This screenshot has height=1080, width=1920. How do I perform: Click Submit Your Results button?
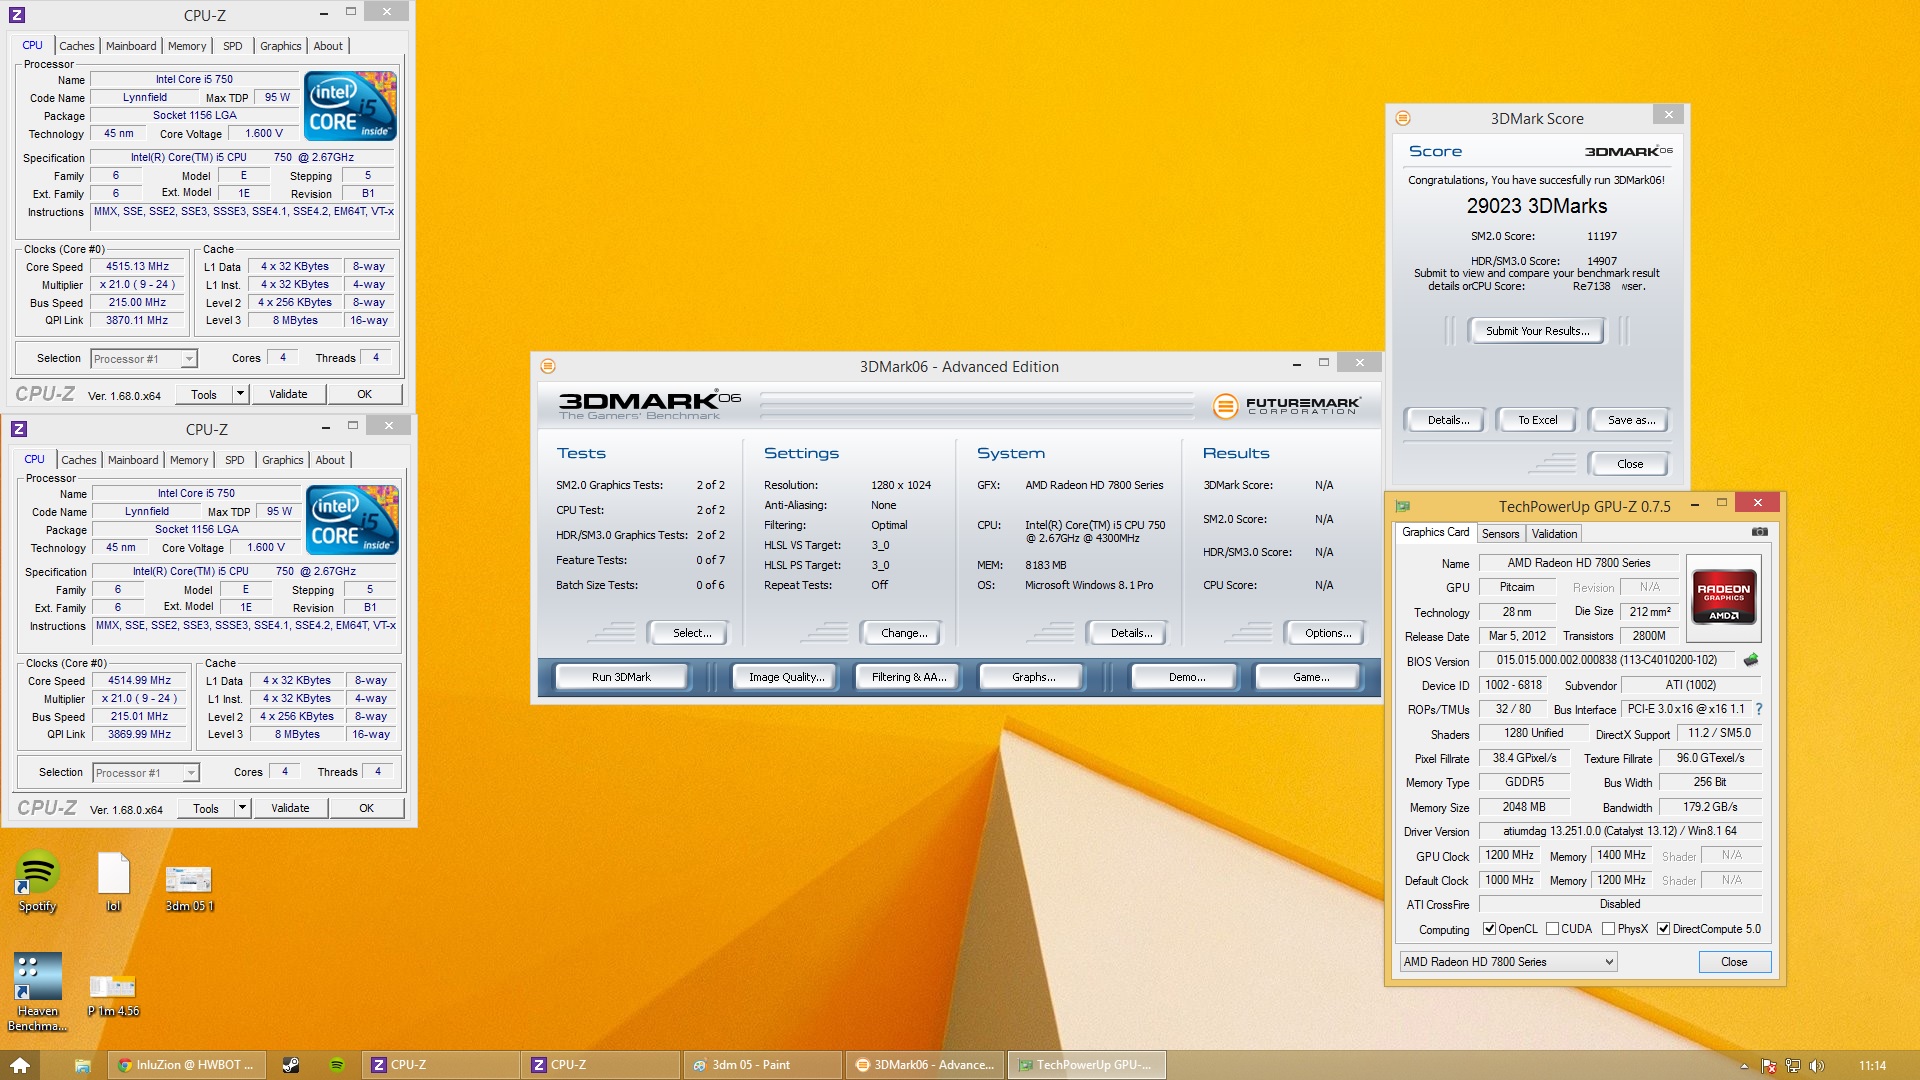pyautogui.click(x=1537, y=331)
